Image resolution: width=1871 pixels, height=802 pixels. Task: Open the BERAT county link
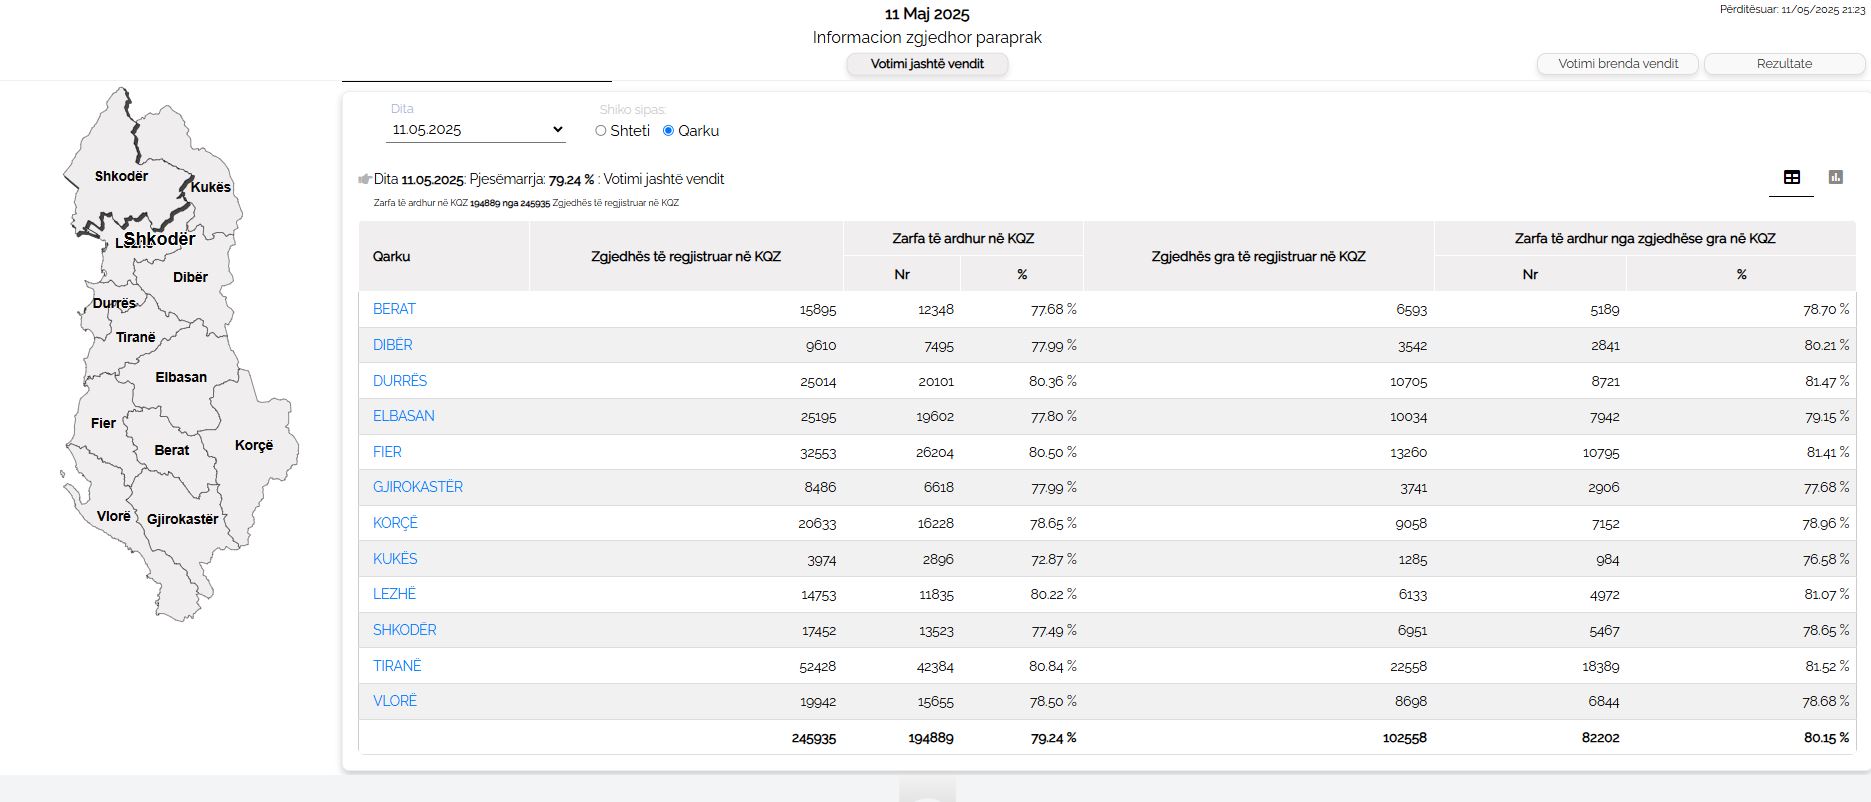[x=394, y=309]
